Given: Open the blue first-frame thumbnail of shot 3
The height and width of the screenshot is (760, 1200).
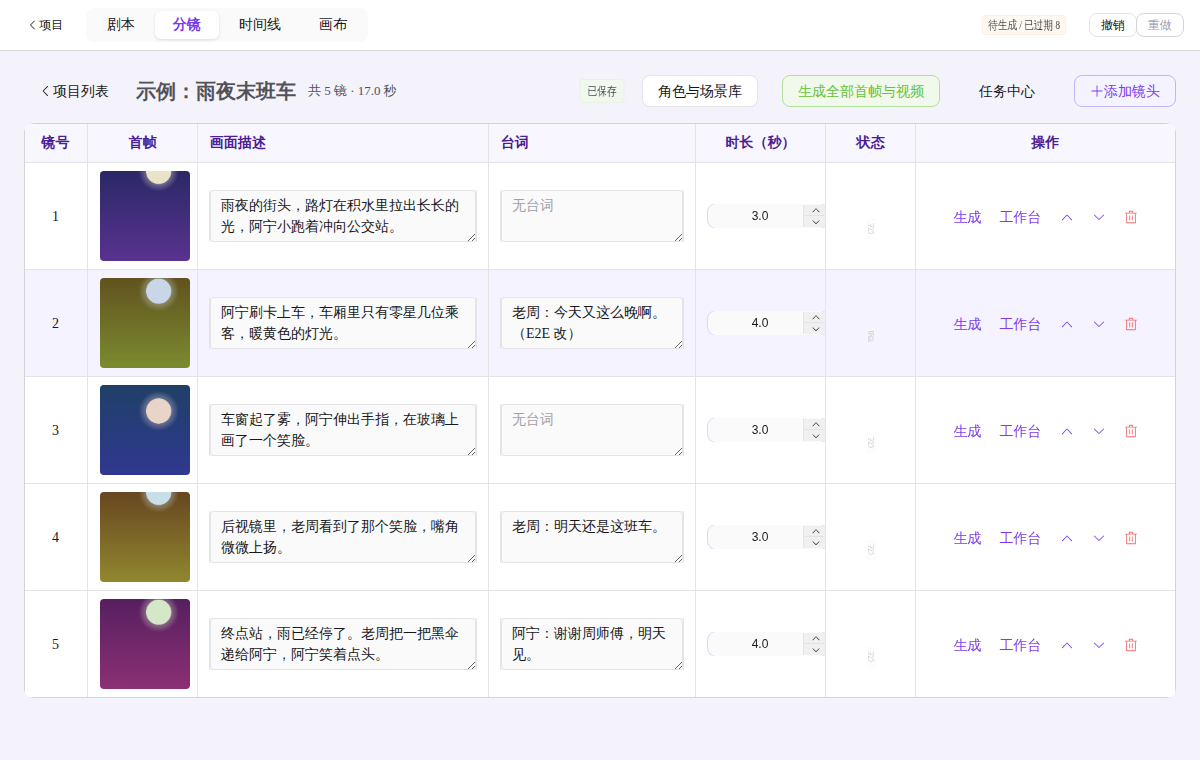Looking at the screenshot, I should click(x=145, y=430).
